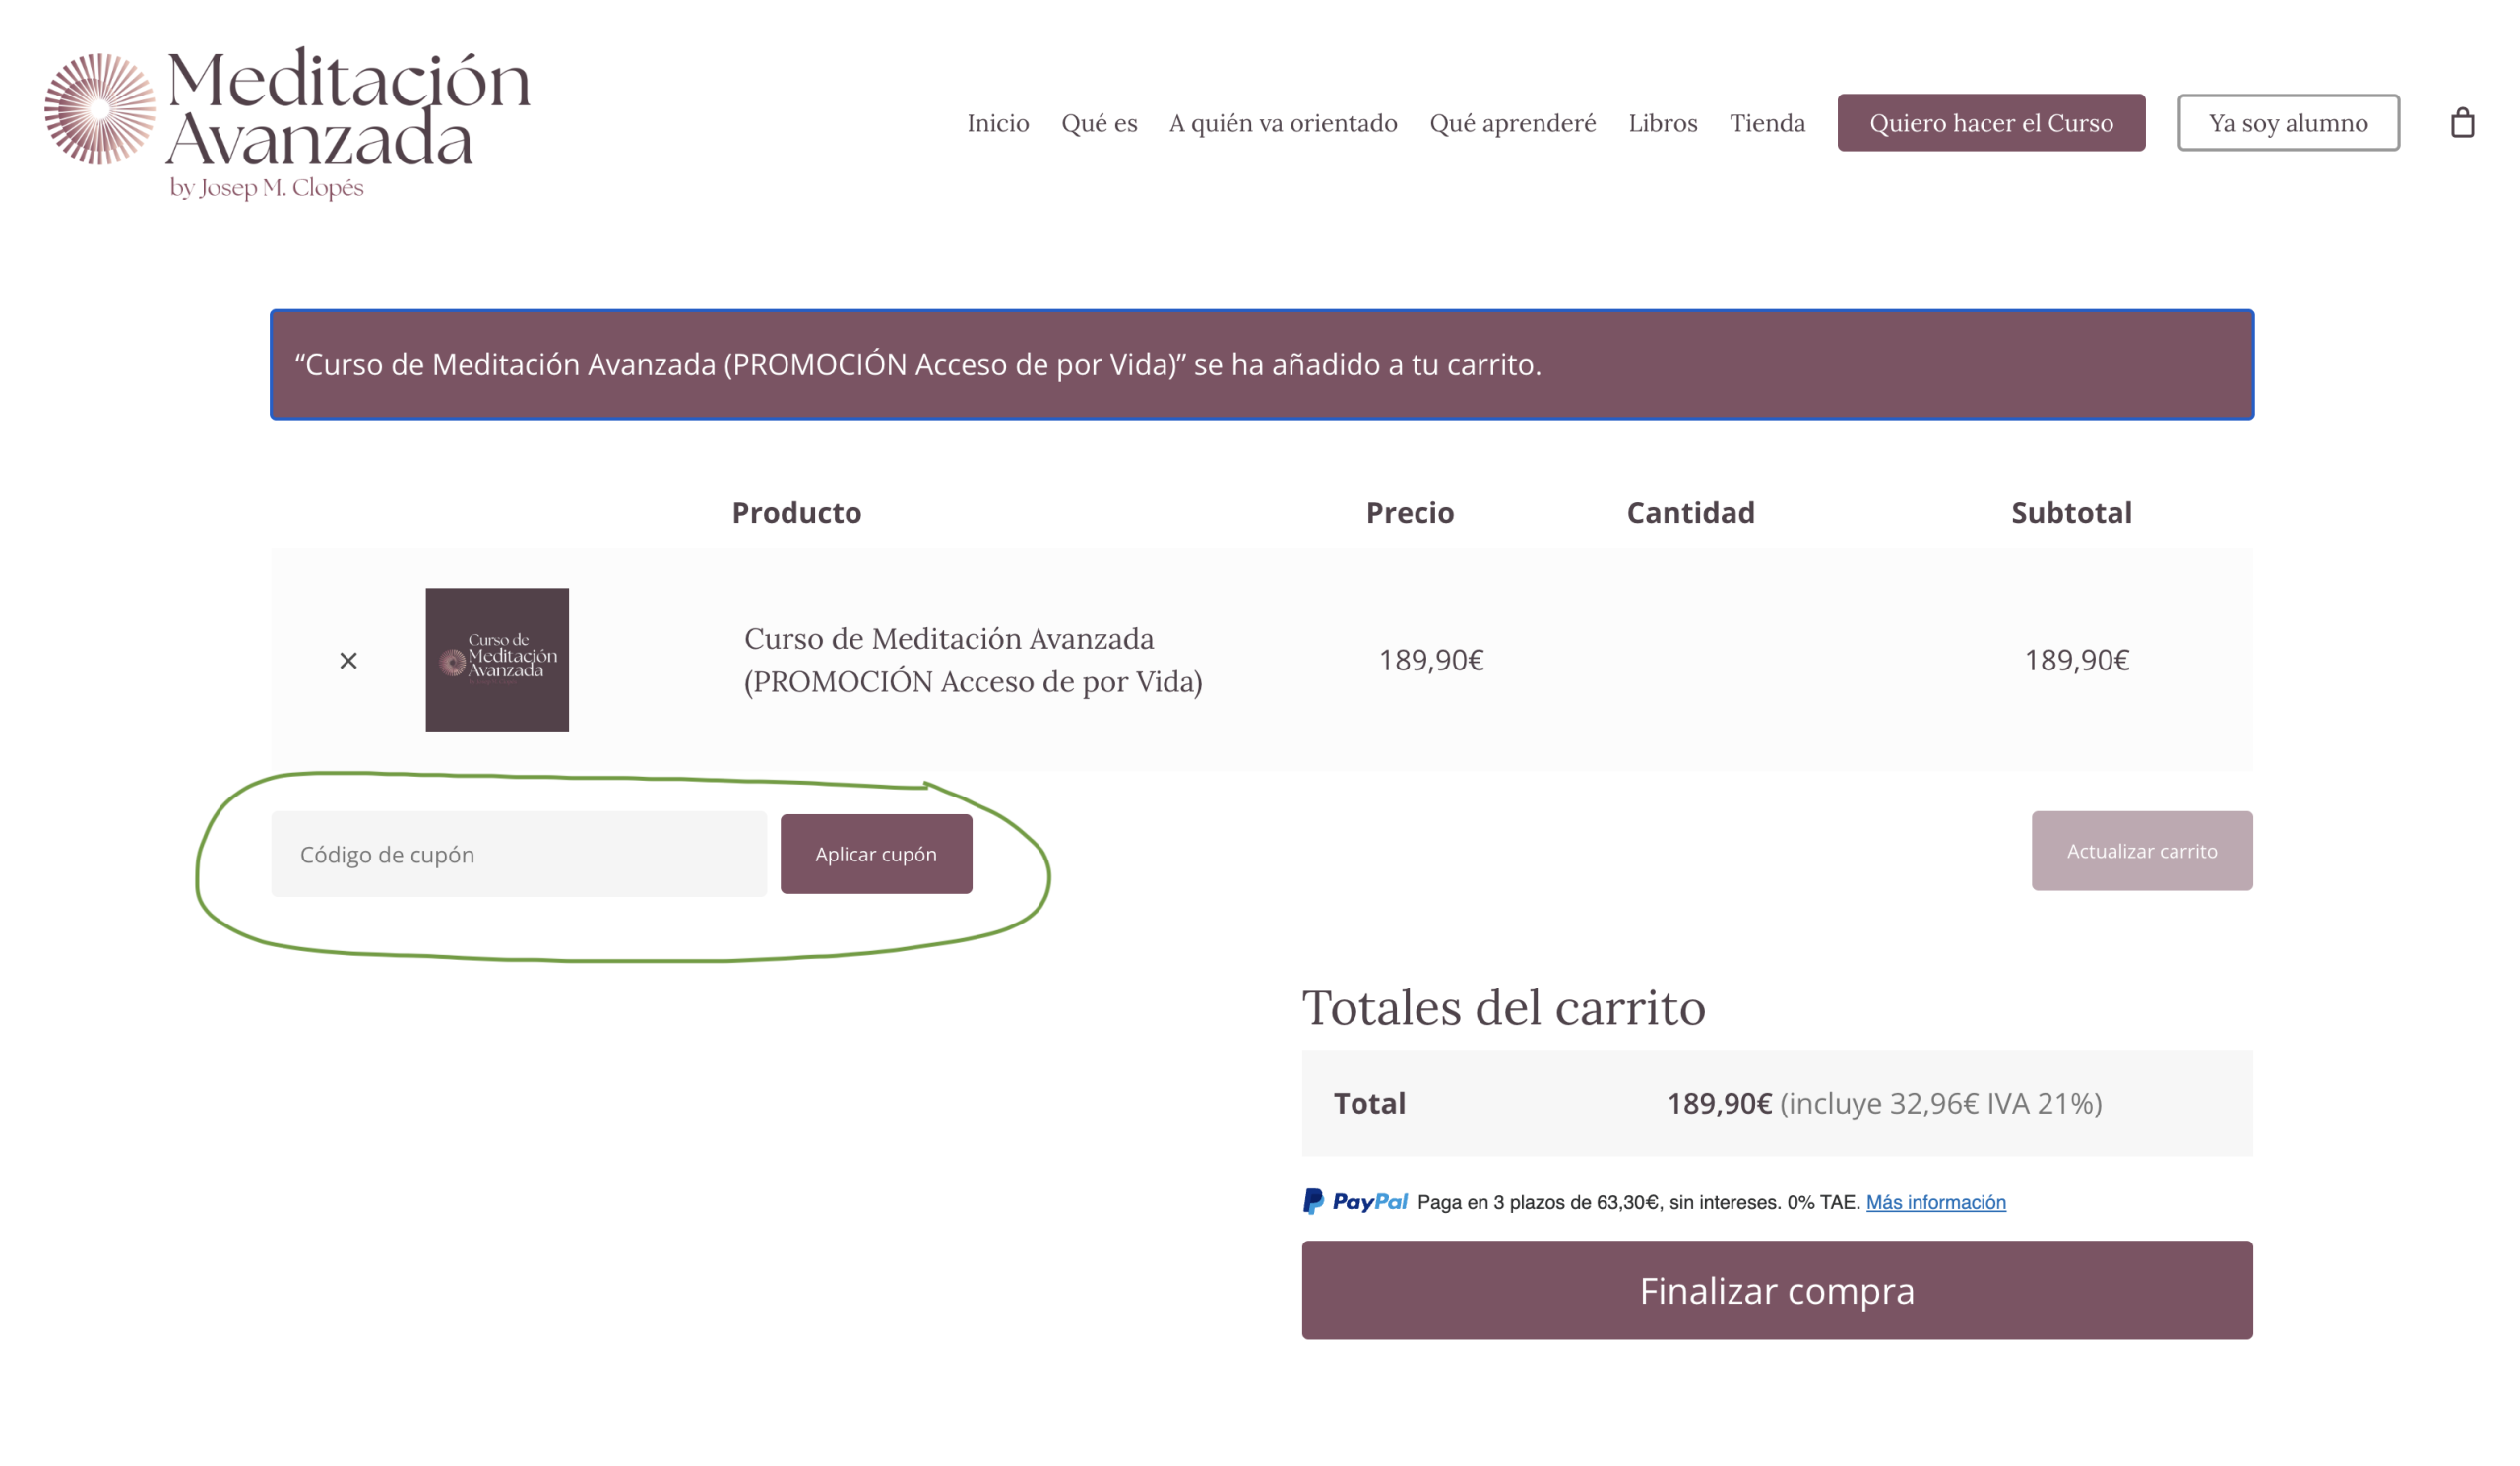
Task: Click the added-to-cart notification banner
Action: (1261, 365)
